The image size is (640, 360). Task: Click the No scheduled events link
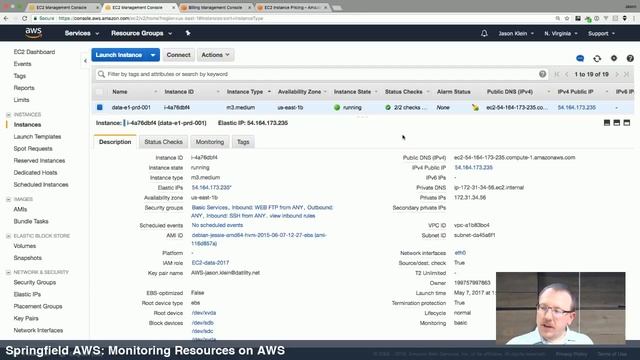pos(217,225)
